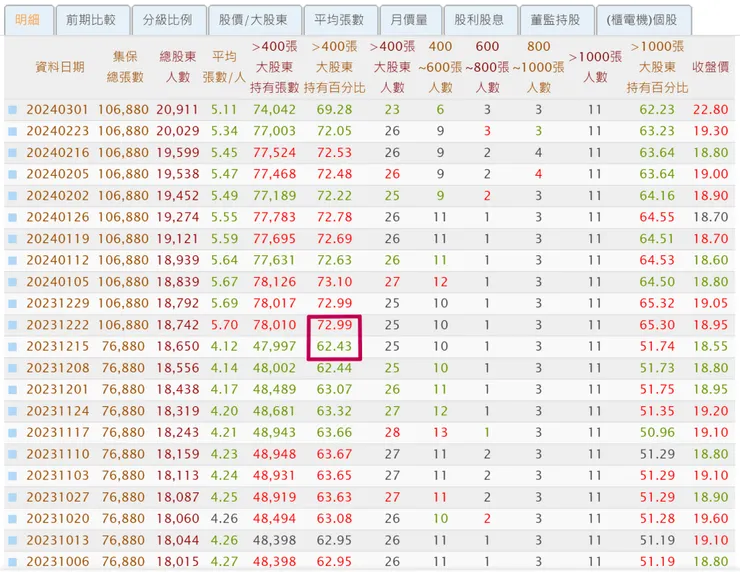
Task: Click the date 20231006
Action: tap(57, 562)
